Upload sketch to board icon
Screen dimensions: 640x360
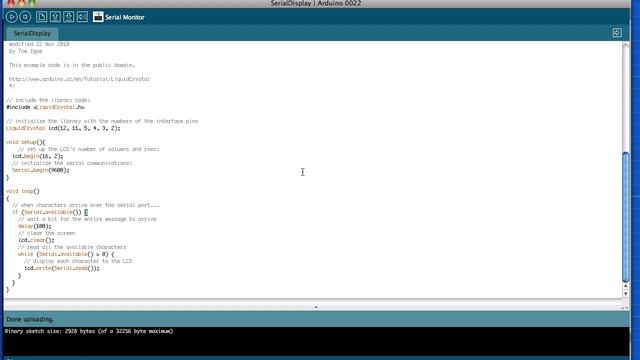tap(82, 17)
